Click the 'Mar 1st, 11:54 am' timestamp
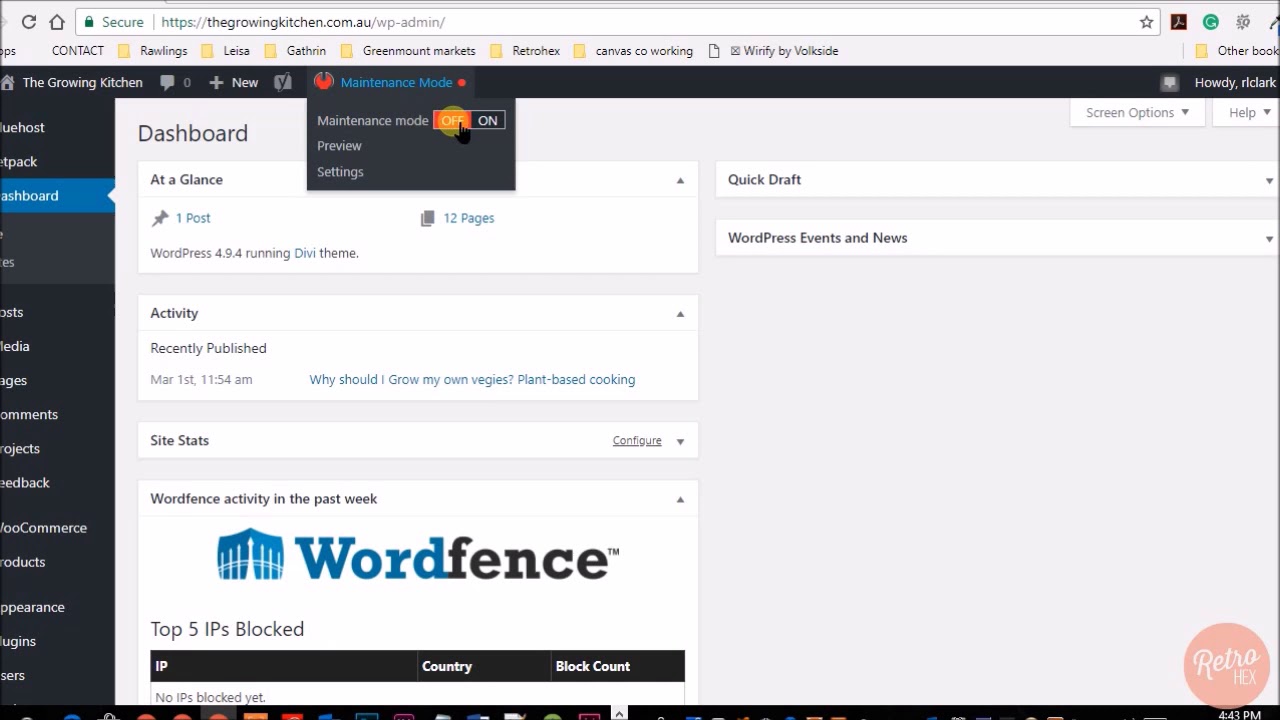Viewport: 1280px width, 720px height. tap(201, 380)
